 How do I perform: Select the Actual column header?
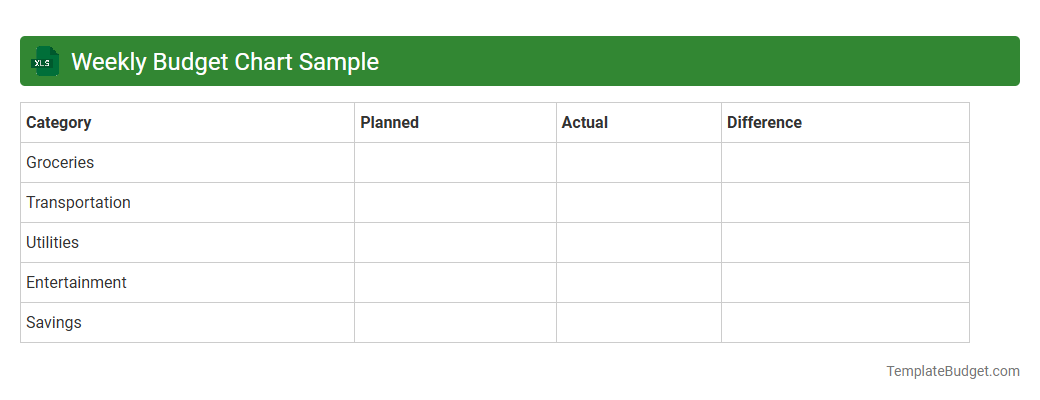click(585, 123)
